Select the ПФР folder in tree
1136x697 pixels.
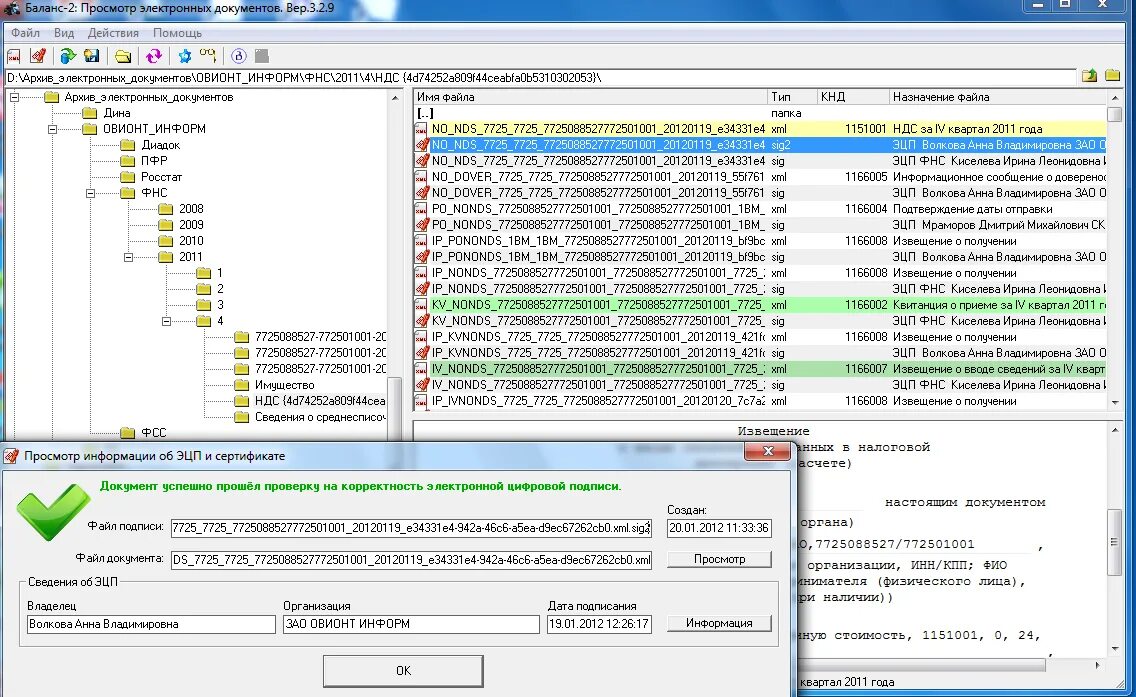pos(154,161)
